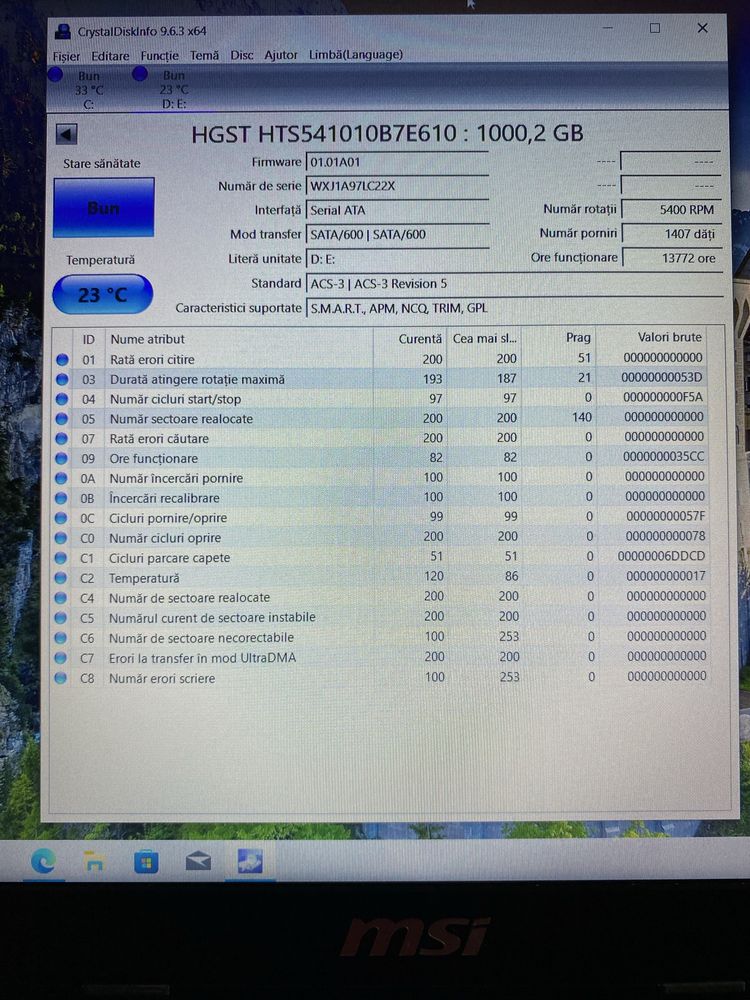Open Microsoft Edge from the taskbar

pyautogui.click(x=43, y=862)
